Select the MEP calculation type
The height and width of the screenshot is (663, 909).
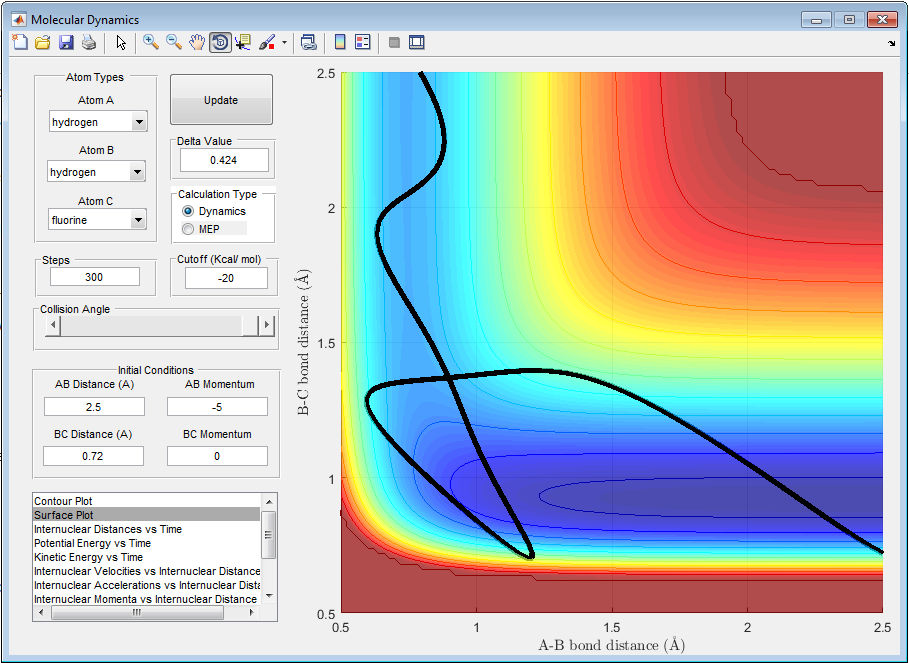[x=188, y=229]
